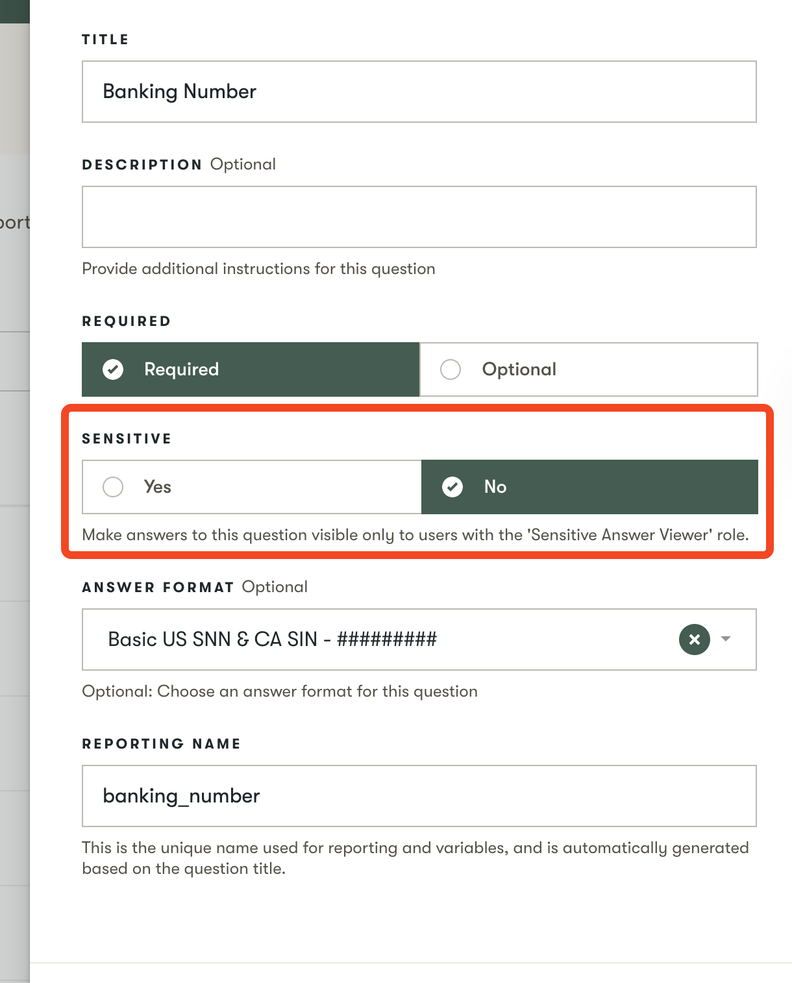This screenshot has width=792, height=983.
Task: Select the word "Required" in the Required toggle
Action: [181, 369]
